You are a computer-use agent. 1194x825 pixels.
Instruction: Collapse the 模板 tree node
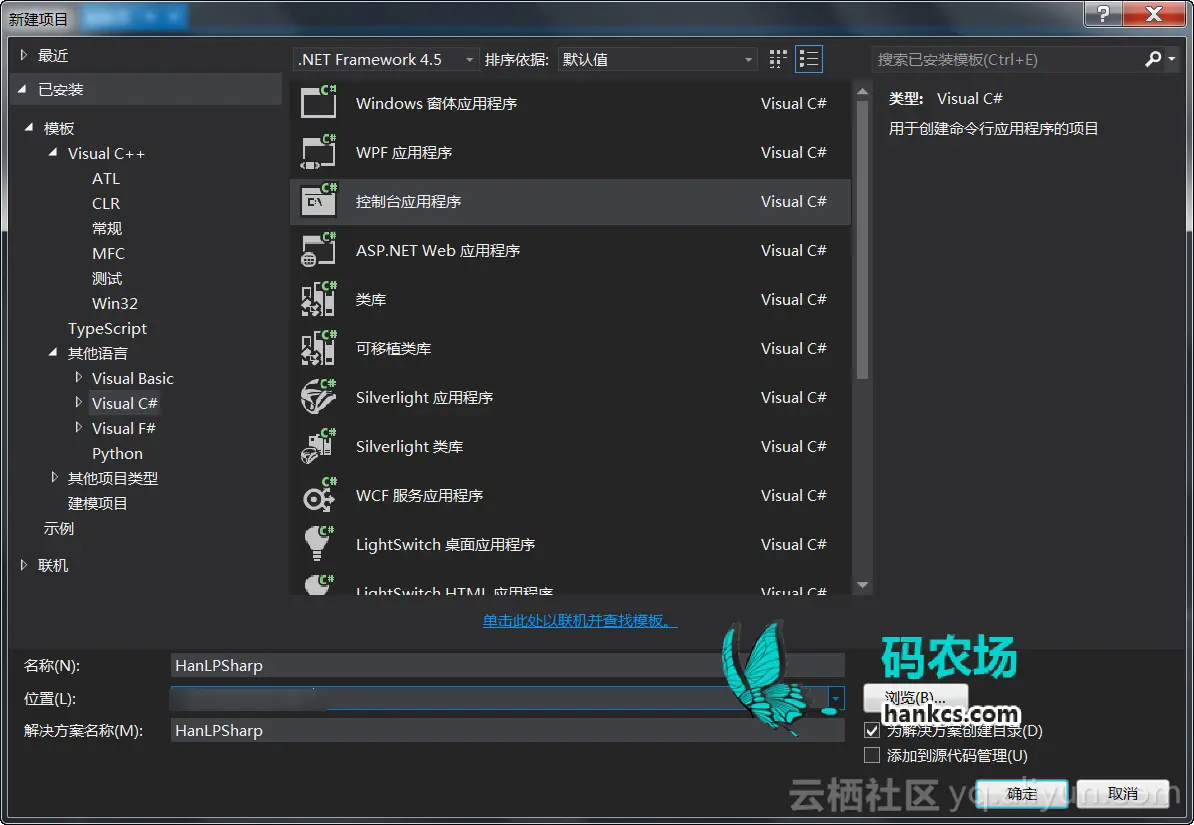[29, 127]
